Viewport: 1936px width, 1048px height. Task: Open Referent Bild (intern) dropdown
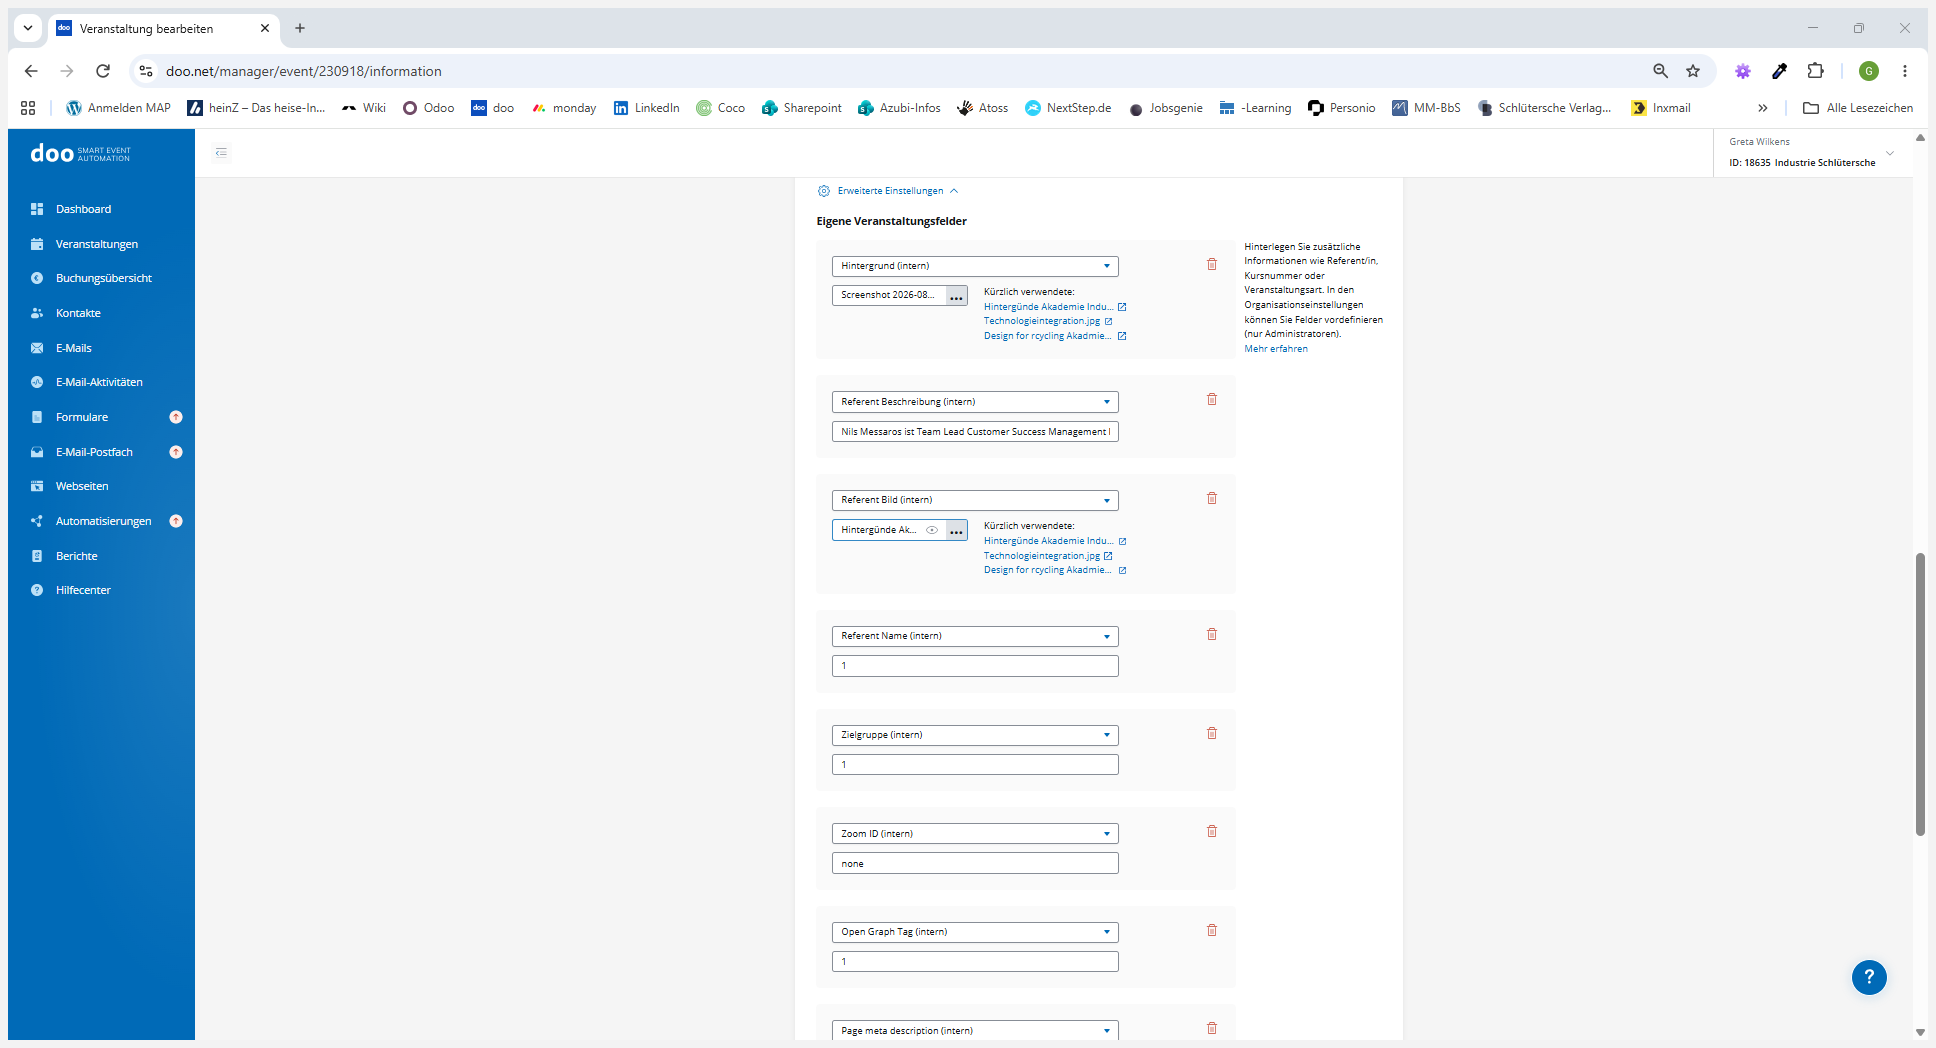tap(975, 500)
